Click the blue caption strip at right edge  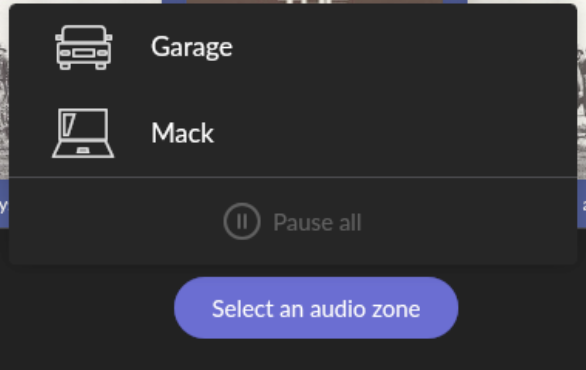(582, 204)
